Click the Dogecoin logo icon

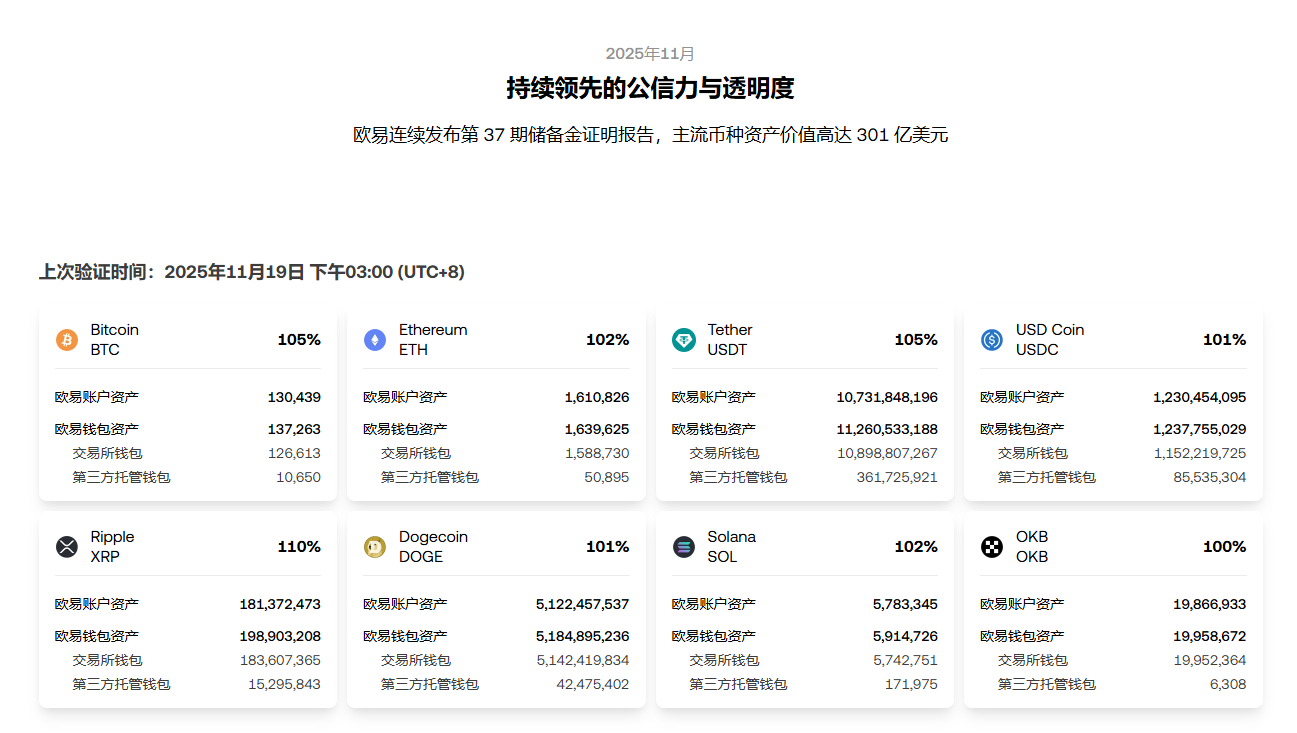point(375,547)
